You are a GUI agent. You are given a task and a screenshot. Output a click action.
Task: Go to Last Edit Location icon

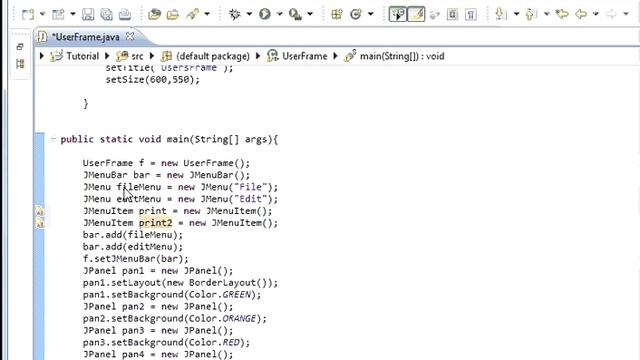(562, 14)
